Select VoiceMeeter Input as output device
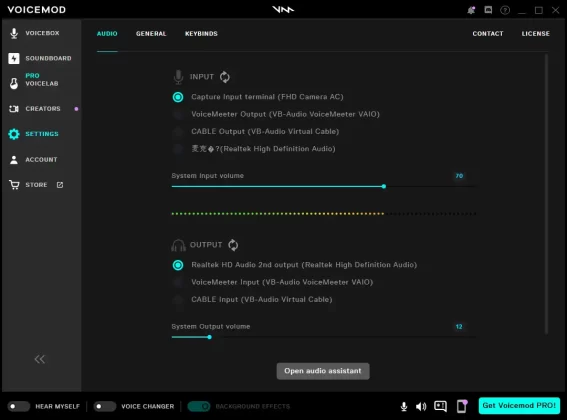 273,282
